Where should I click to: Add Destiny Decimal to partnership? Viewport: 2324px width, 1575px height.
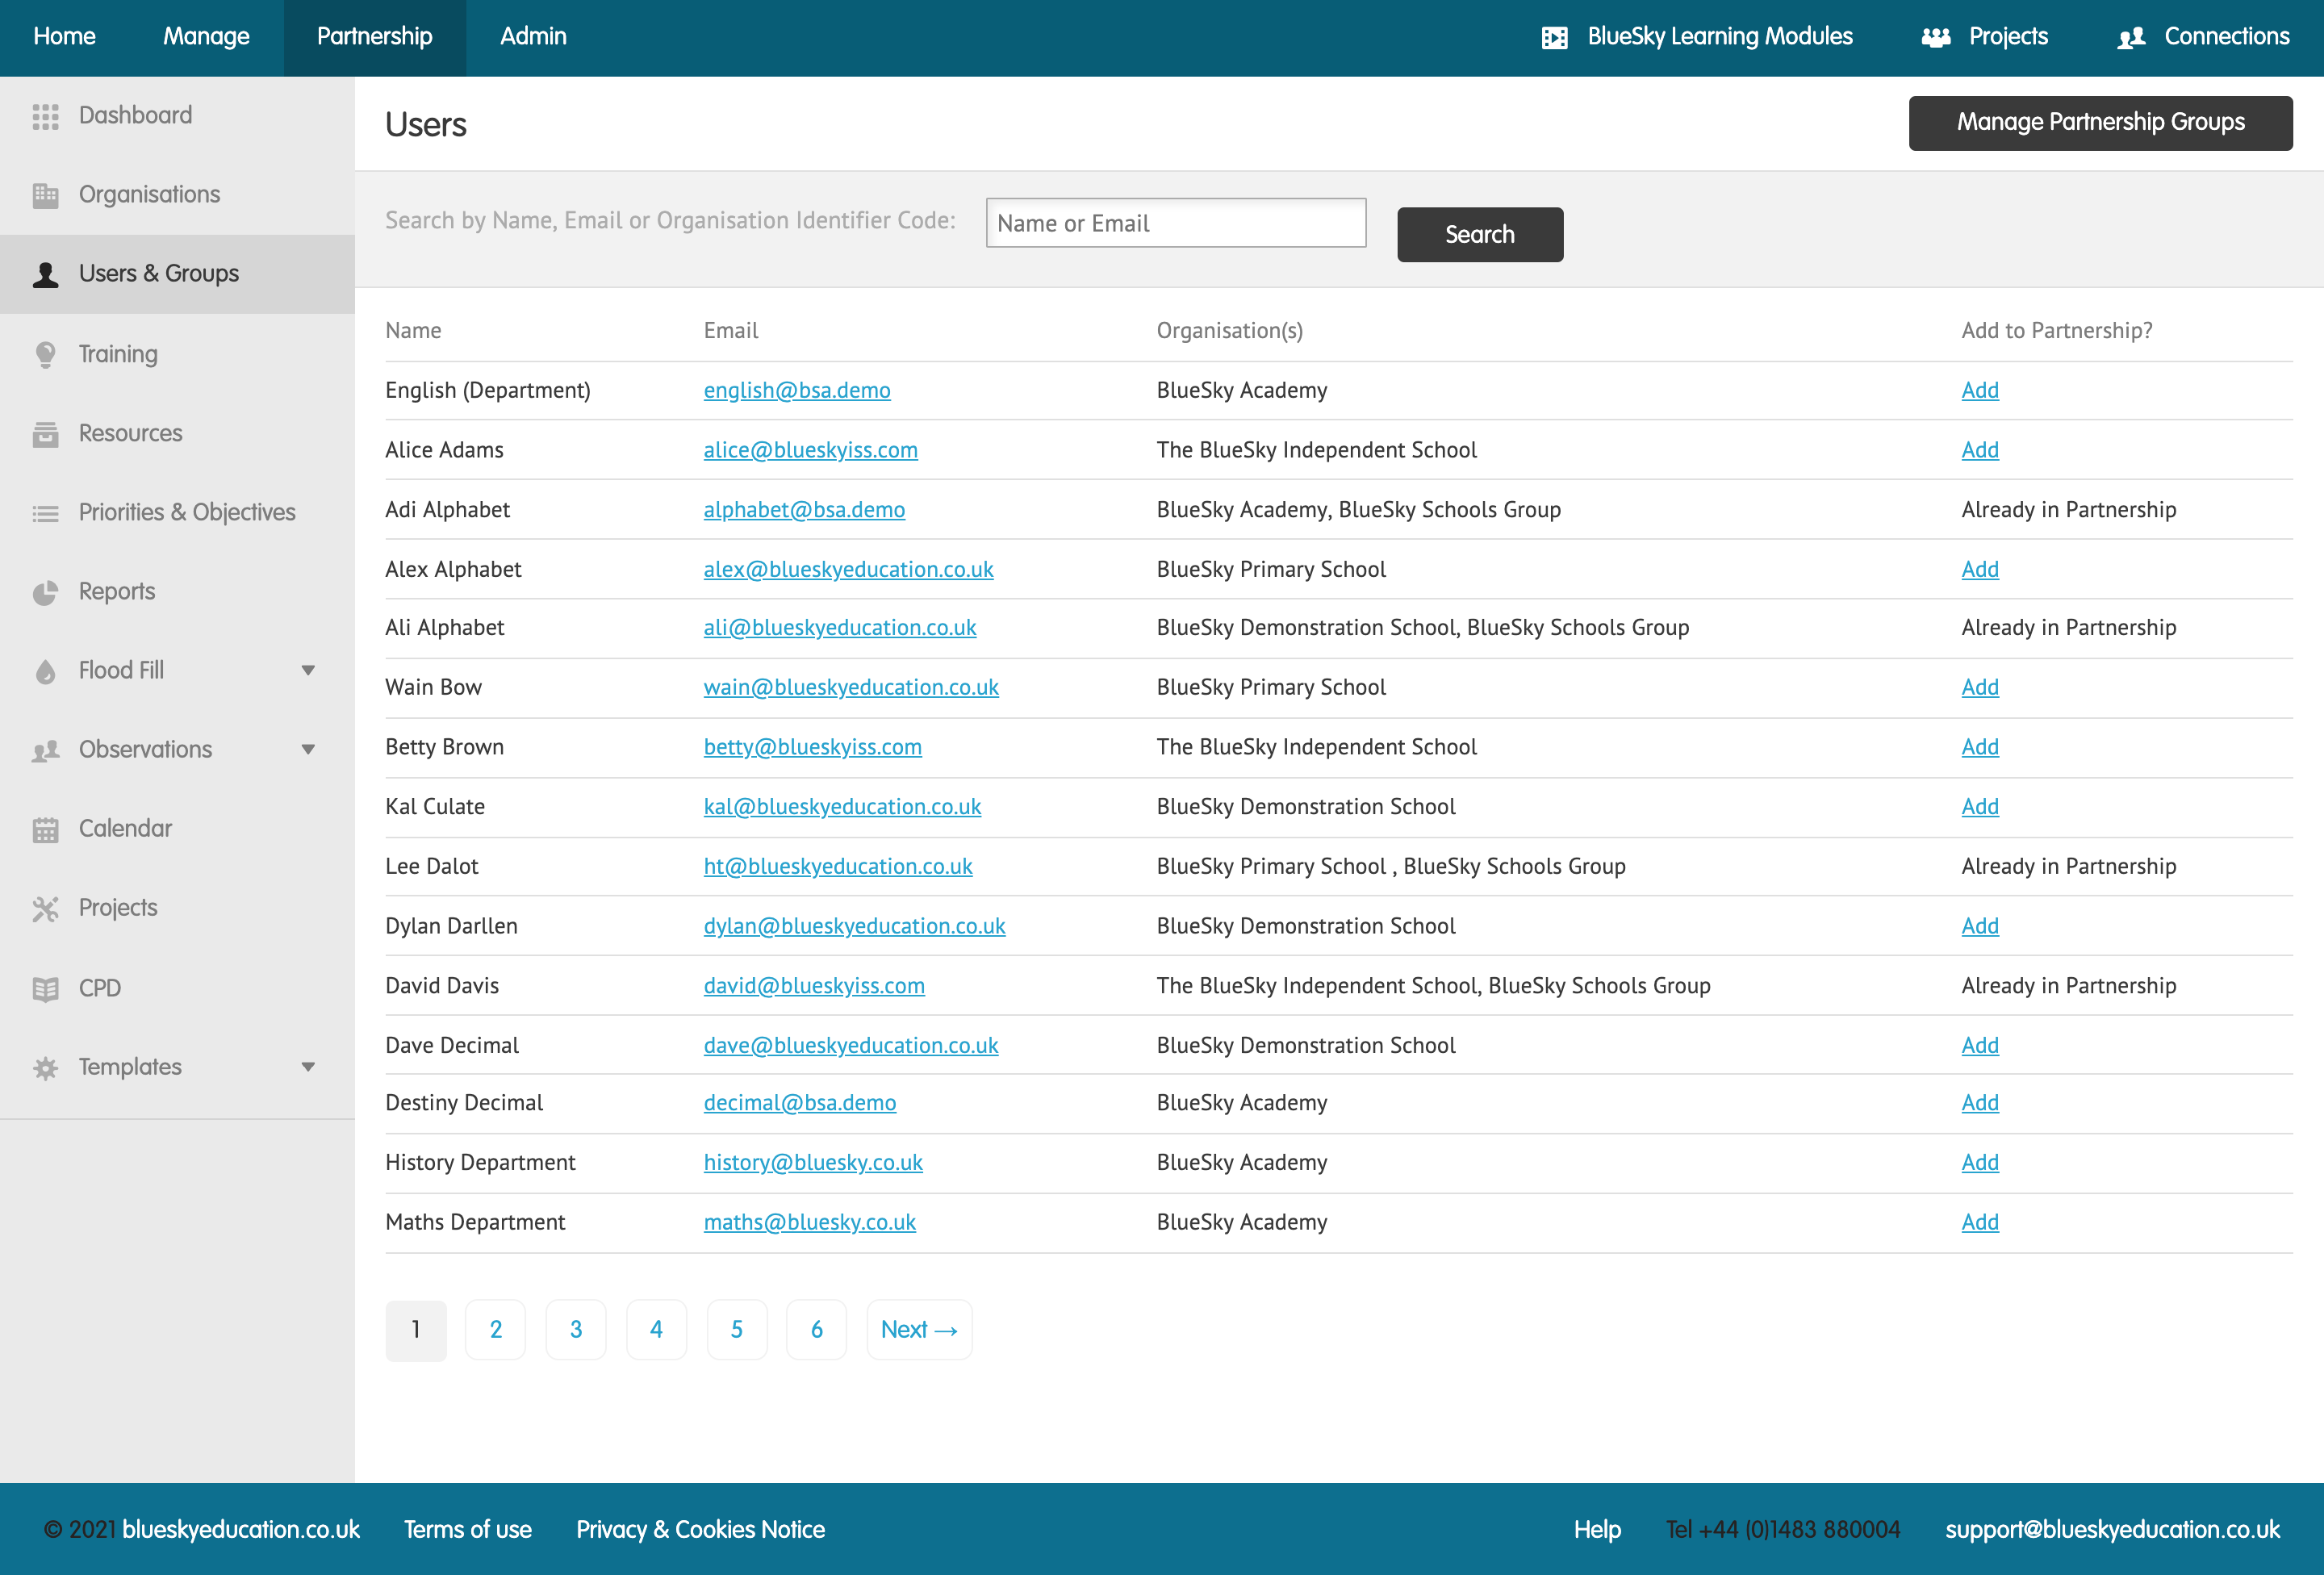pyautogui.click(x=1980, y=1103)
